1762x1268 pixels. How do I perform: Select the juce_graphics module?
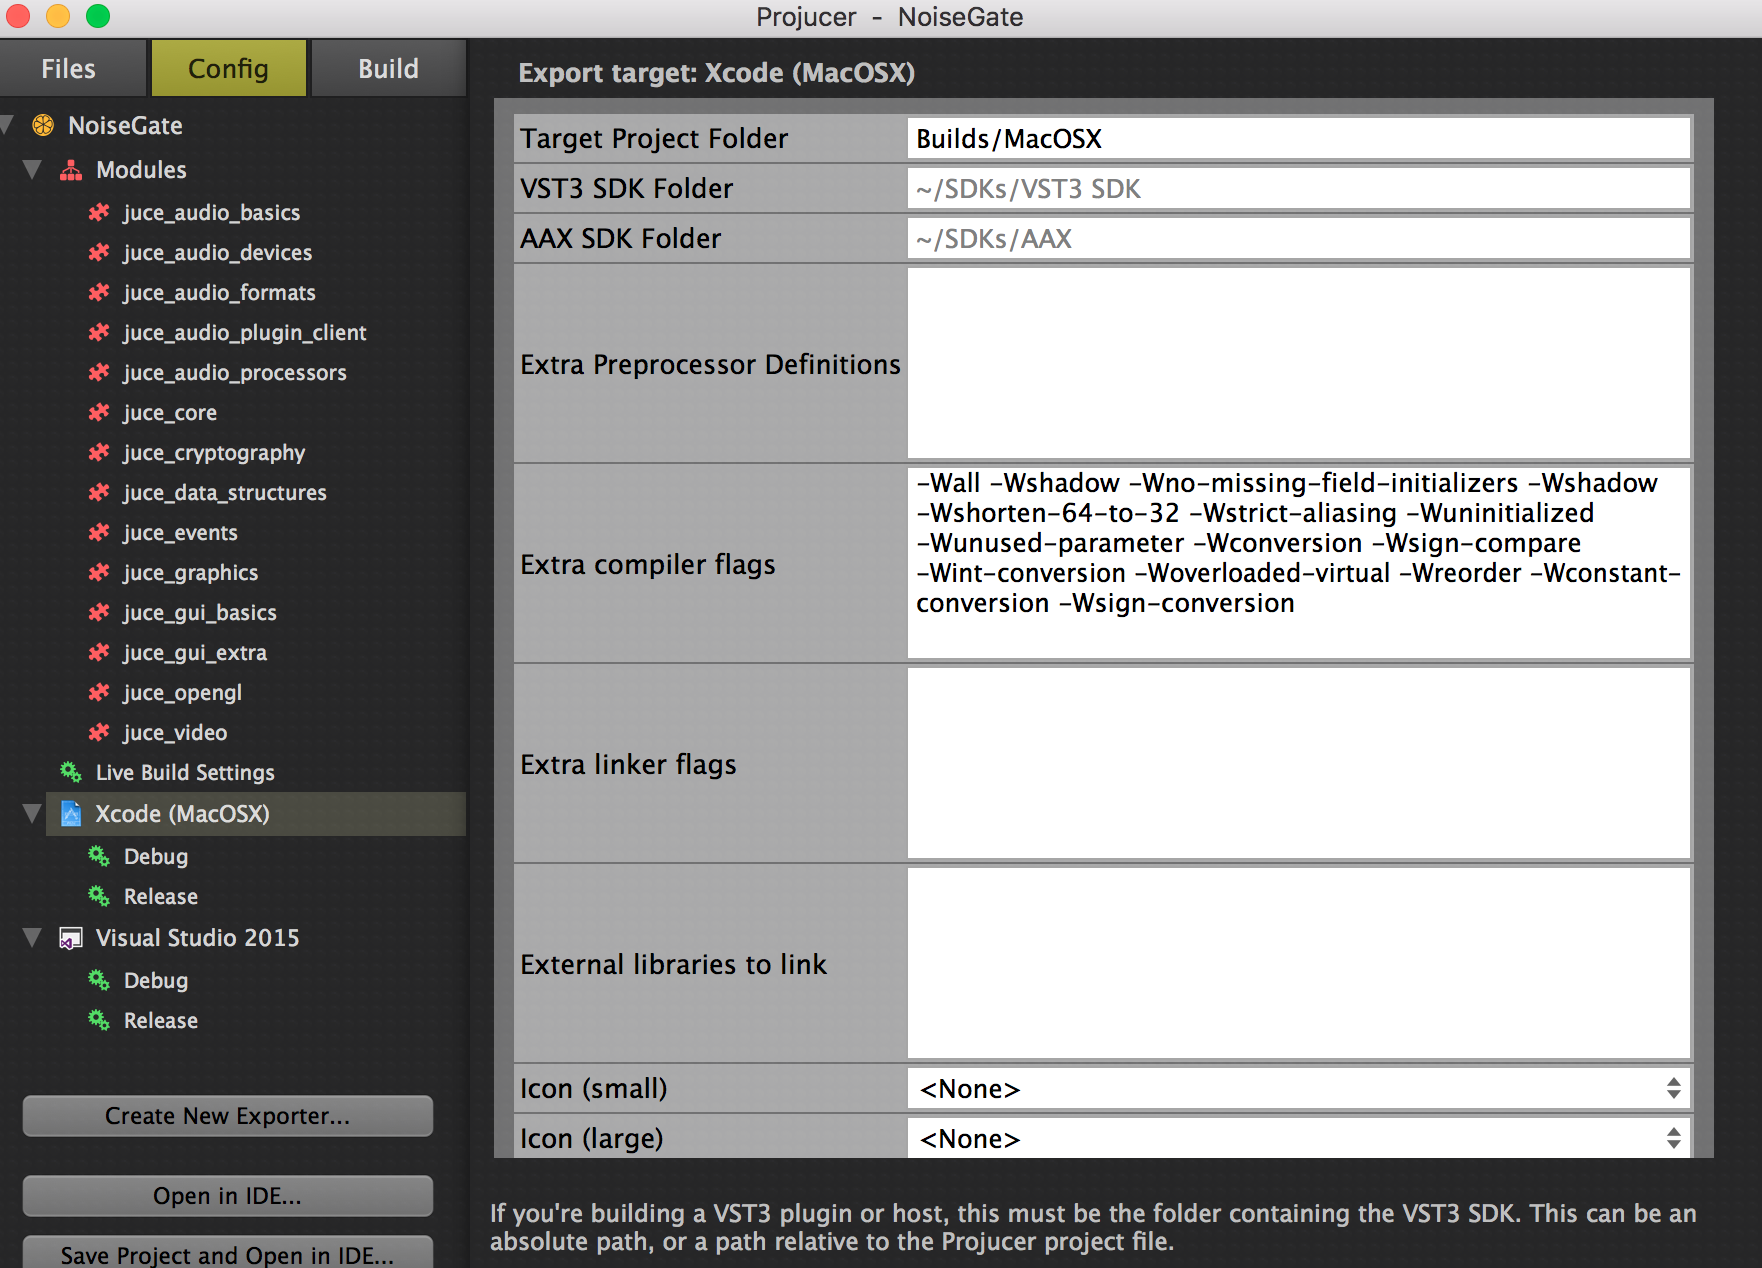(191, 572)
